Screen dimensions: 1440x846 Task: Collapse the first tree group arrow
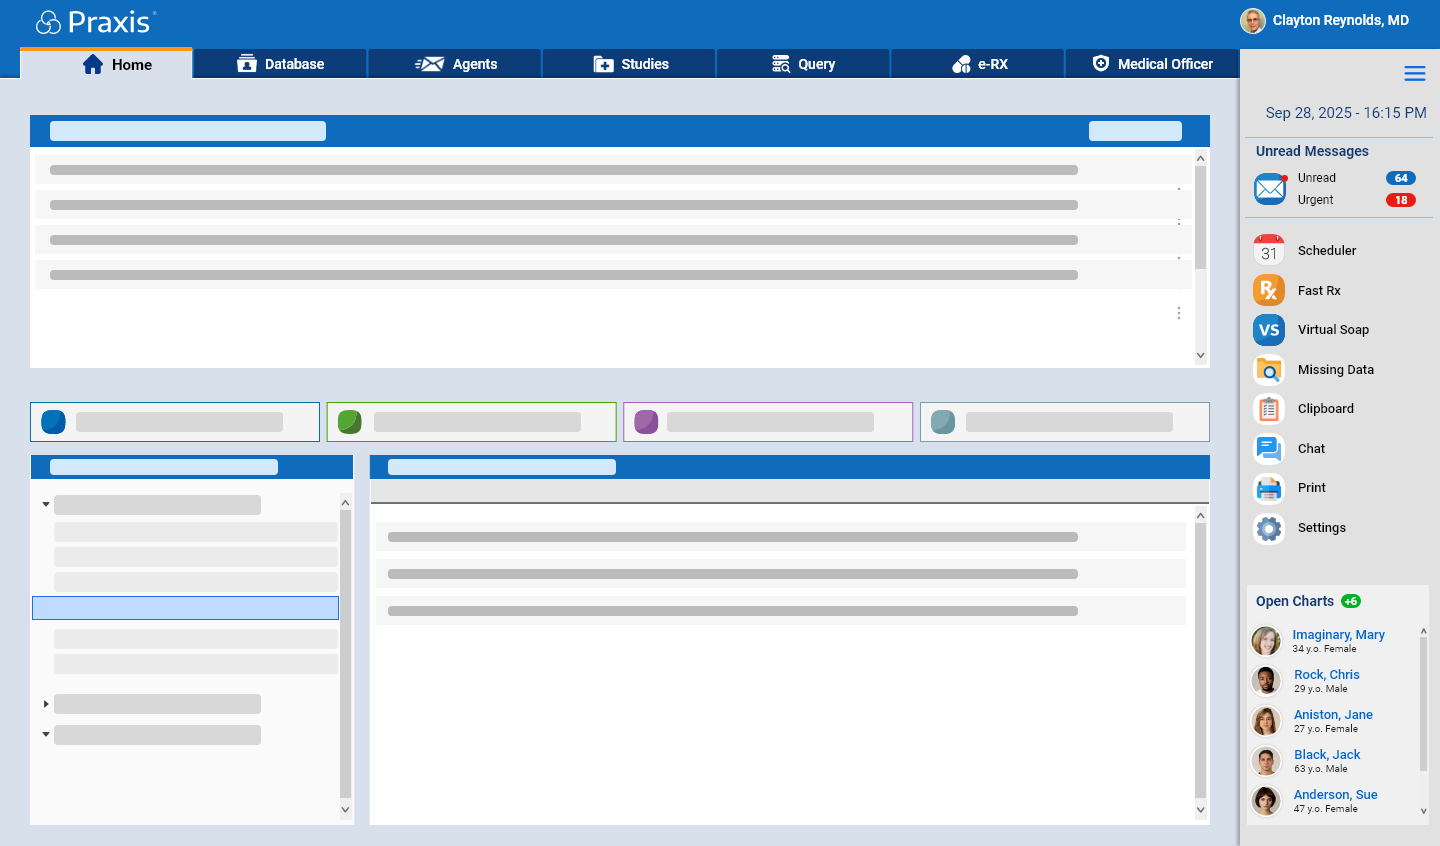point(46,504)
